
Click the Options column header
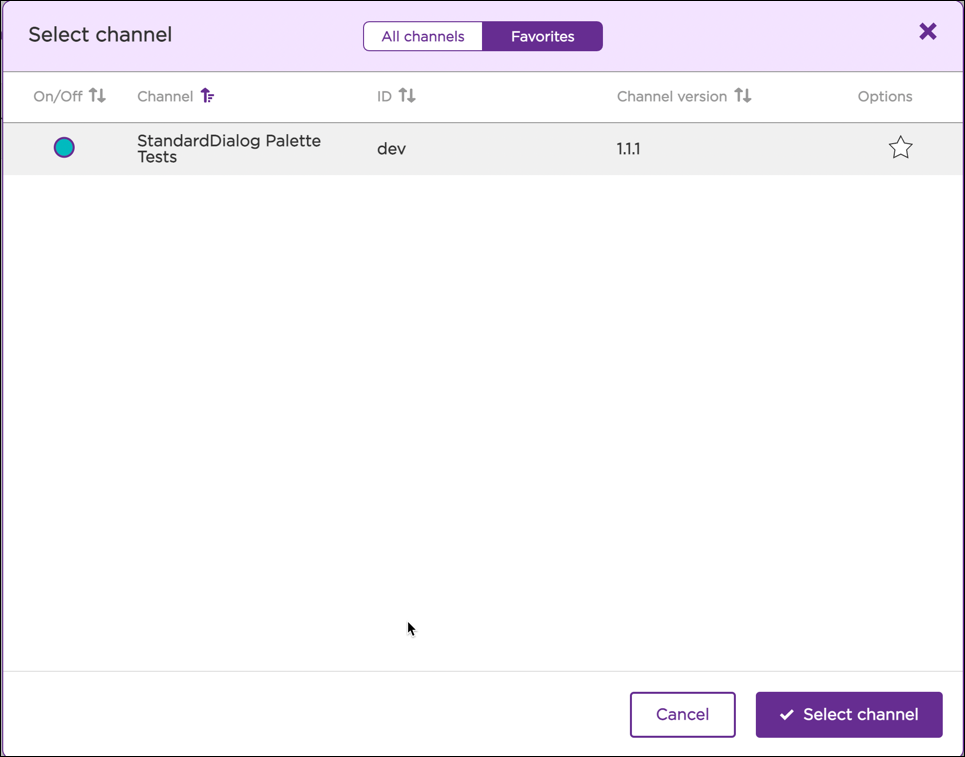pyautogui.click(x=884, y=96)
